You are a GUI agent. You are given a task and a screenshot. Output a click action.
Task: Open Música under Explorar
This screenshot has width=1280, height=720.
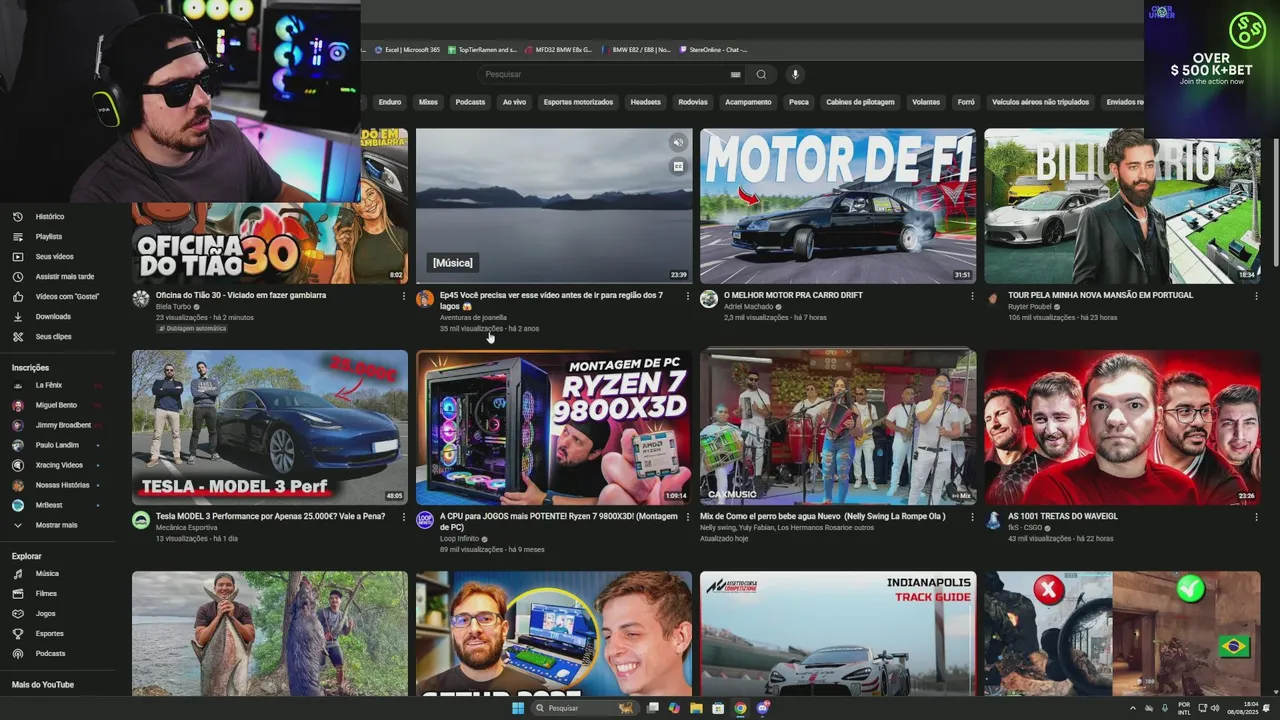coord(47,574)
